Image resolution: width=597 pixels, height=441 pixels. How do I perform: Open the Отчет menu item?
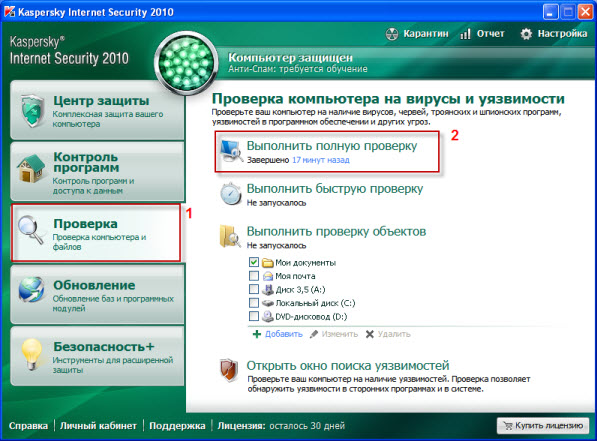490,34
